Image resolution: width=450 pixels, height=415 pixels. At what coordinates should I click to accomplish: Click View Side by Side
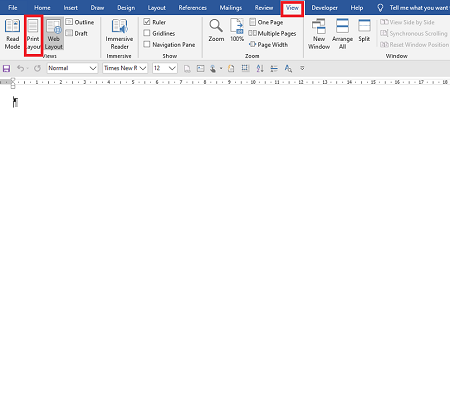(x=407, y=22)
